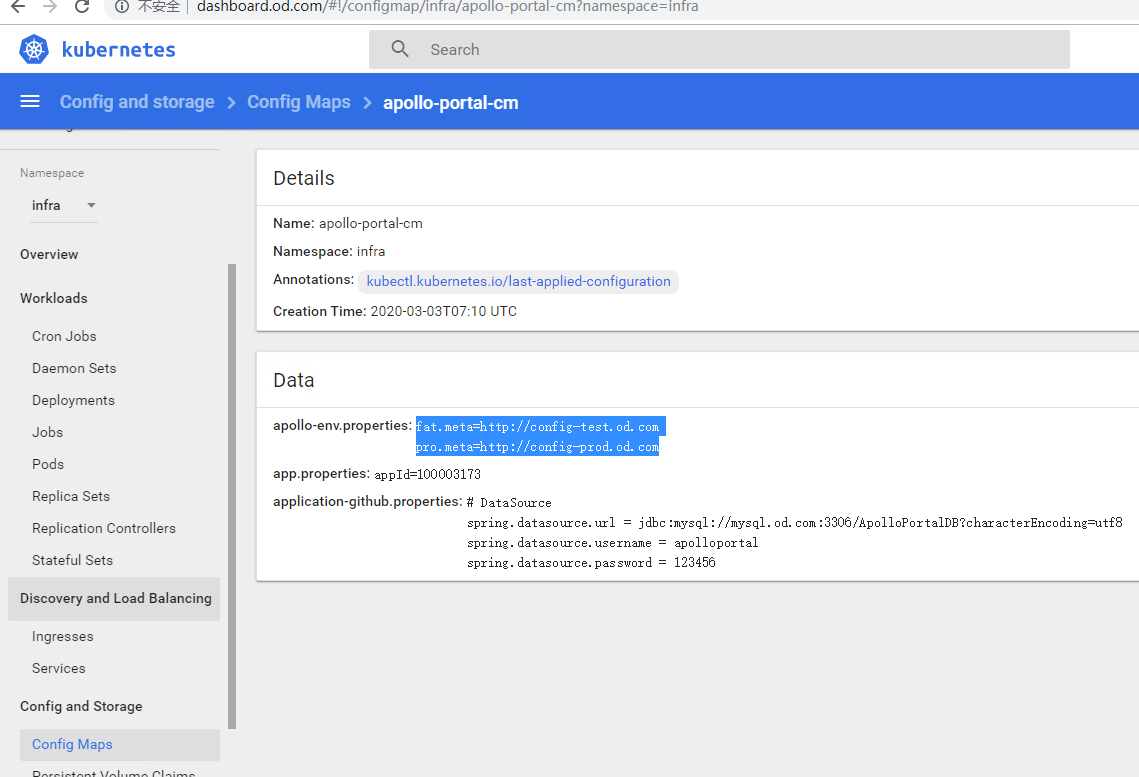
Task: Go to Config Maps breadcrumb
Action: (299, 102)
